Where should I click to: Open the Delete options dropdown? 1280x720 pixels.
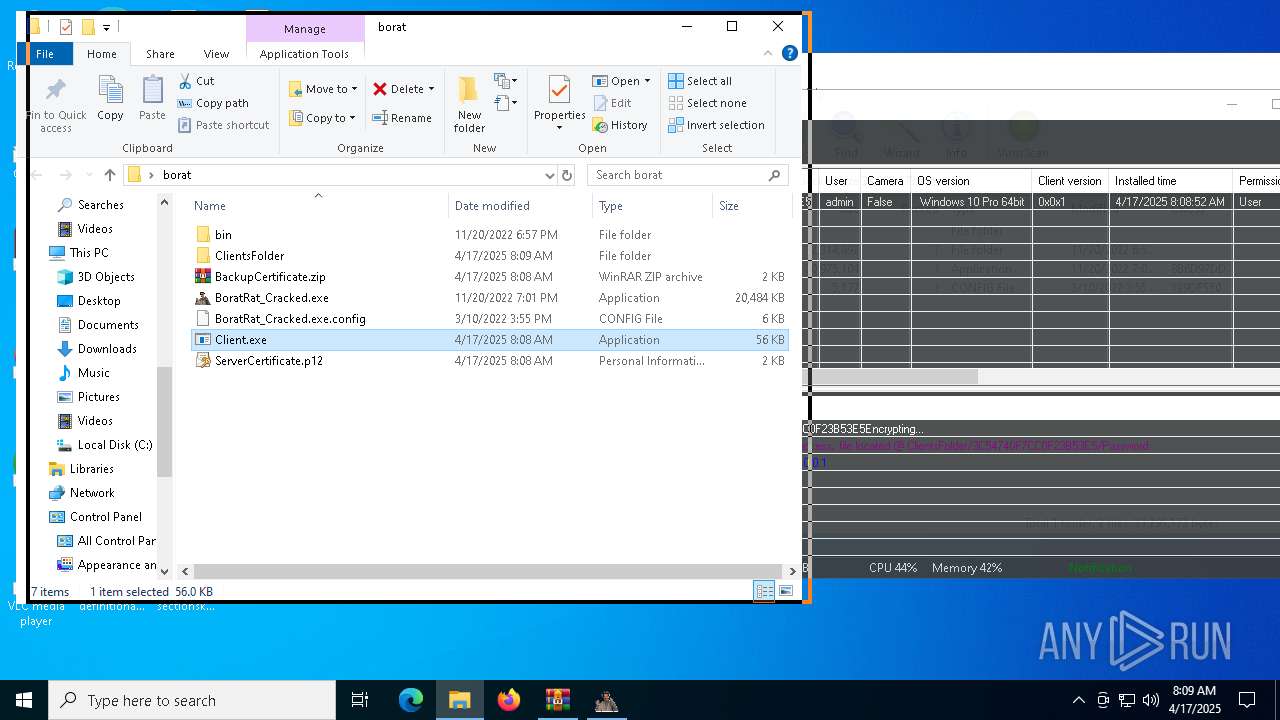pos(431,89)
